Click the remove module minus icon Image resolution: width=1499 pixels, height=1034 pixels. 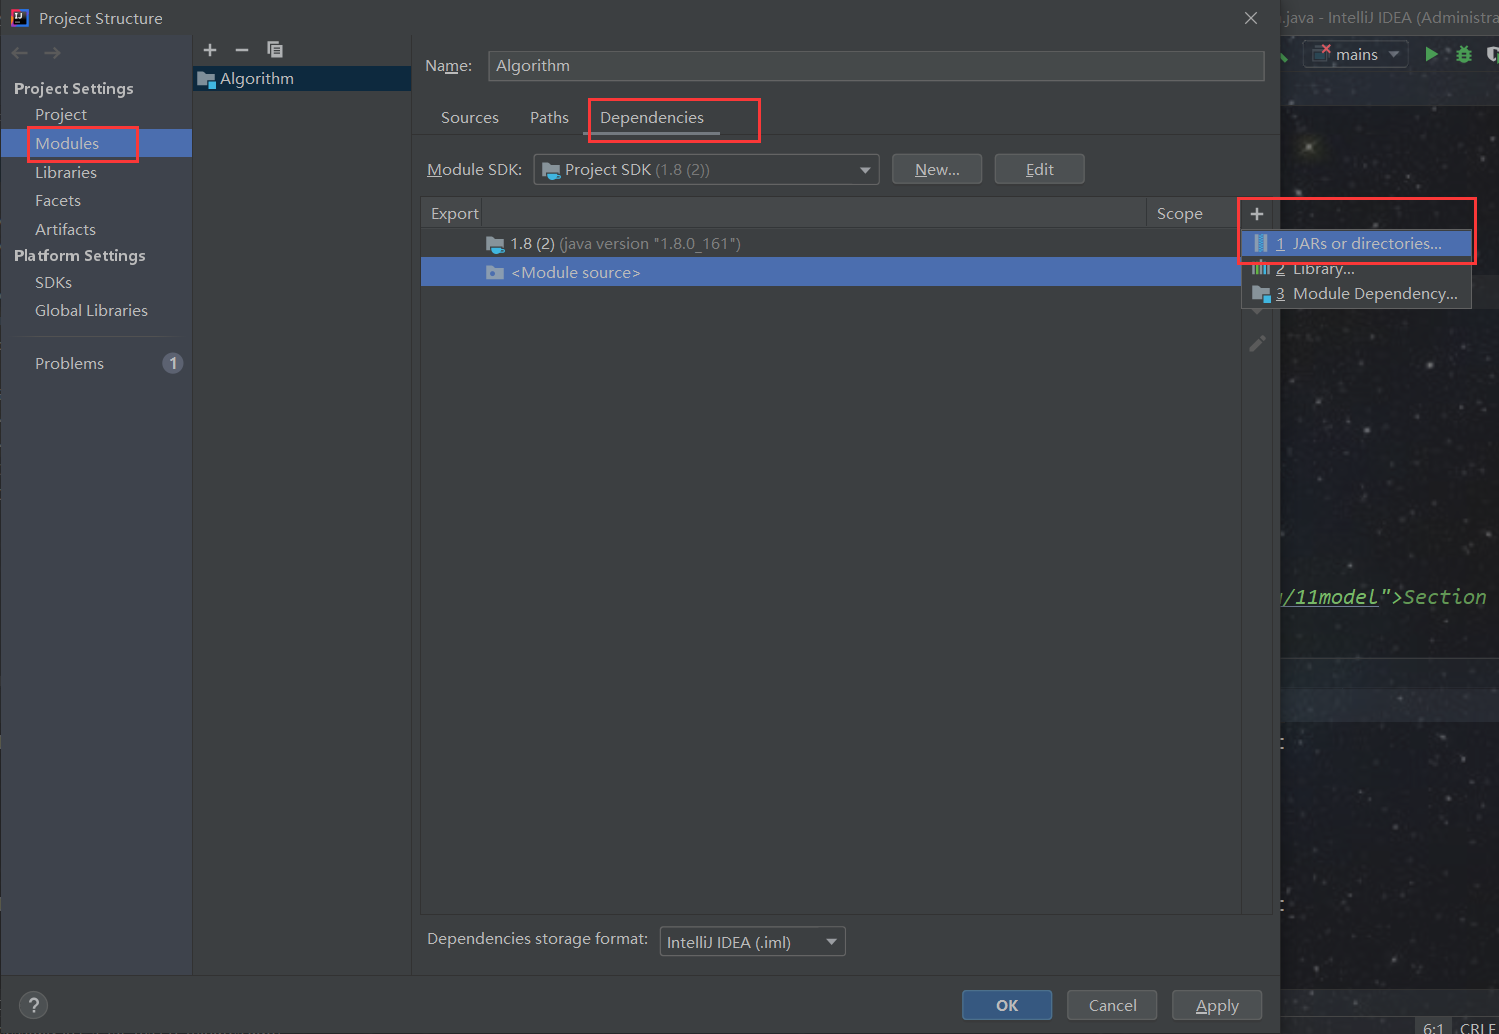[242, 50]
